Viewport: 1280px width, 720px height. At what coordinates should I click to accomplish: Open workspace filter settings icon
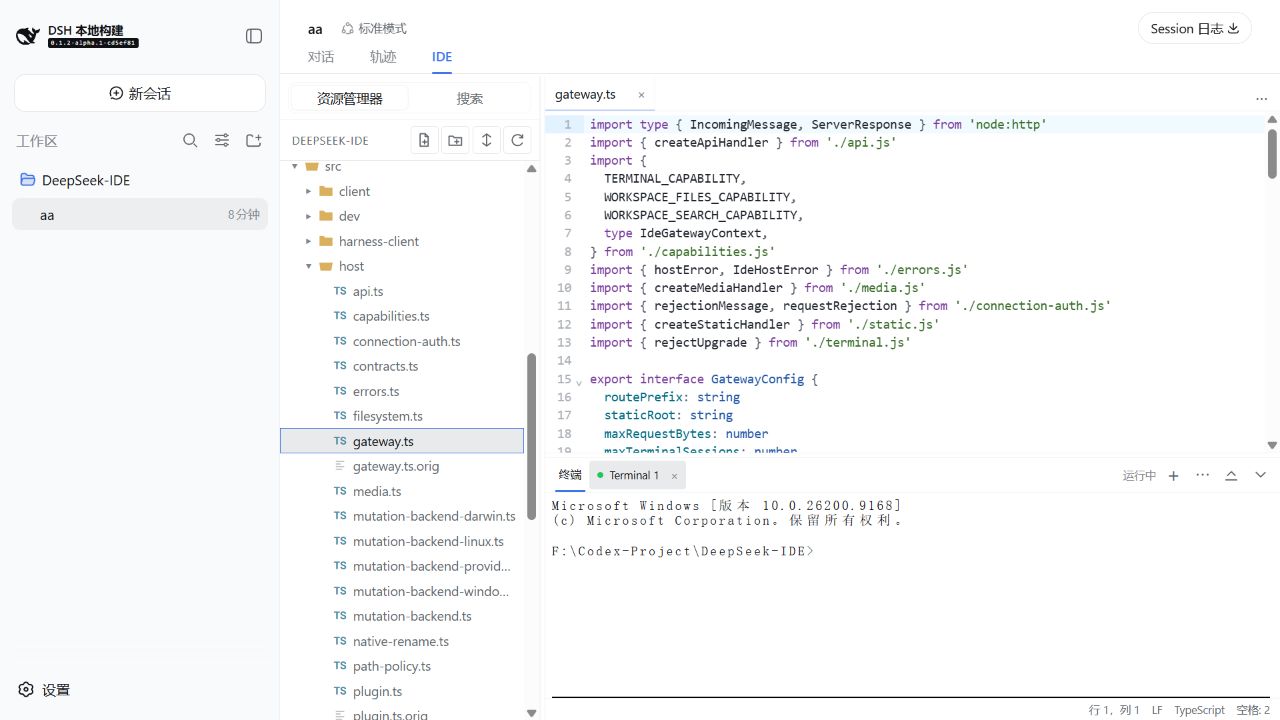pos(222,141)
